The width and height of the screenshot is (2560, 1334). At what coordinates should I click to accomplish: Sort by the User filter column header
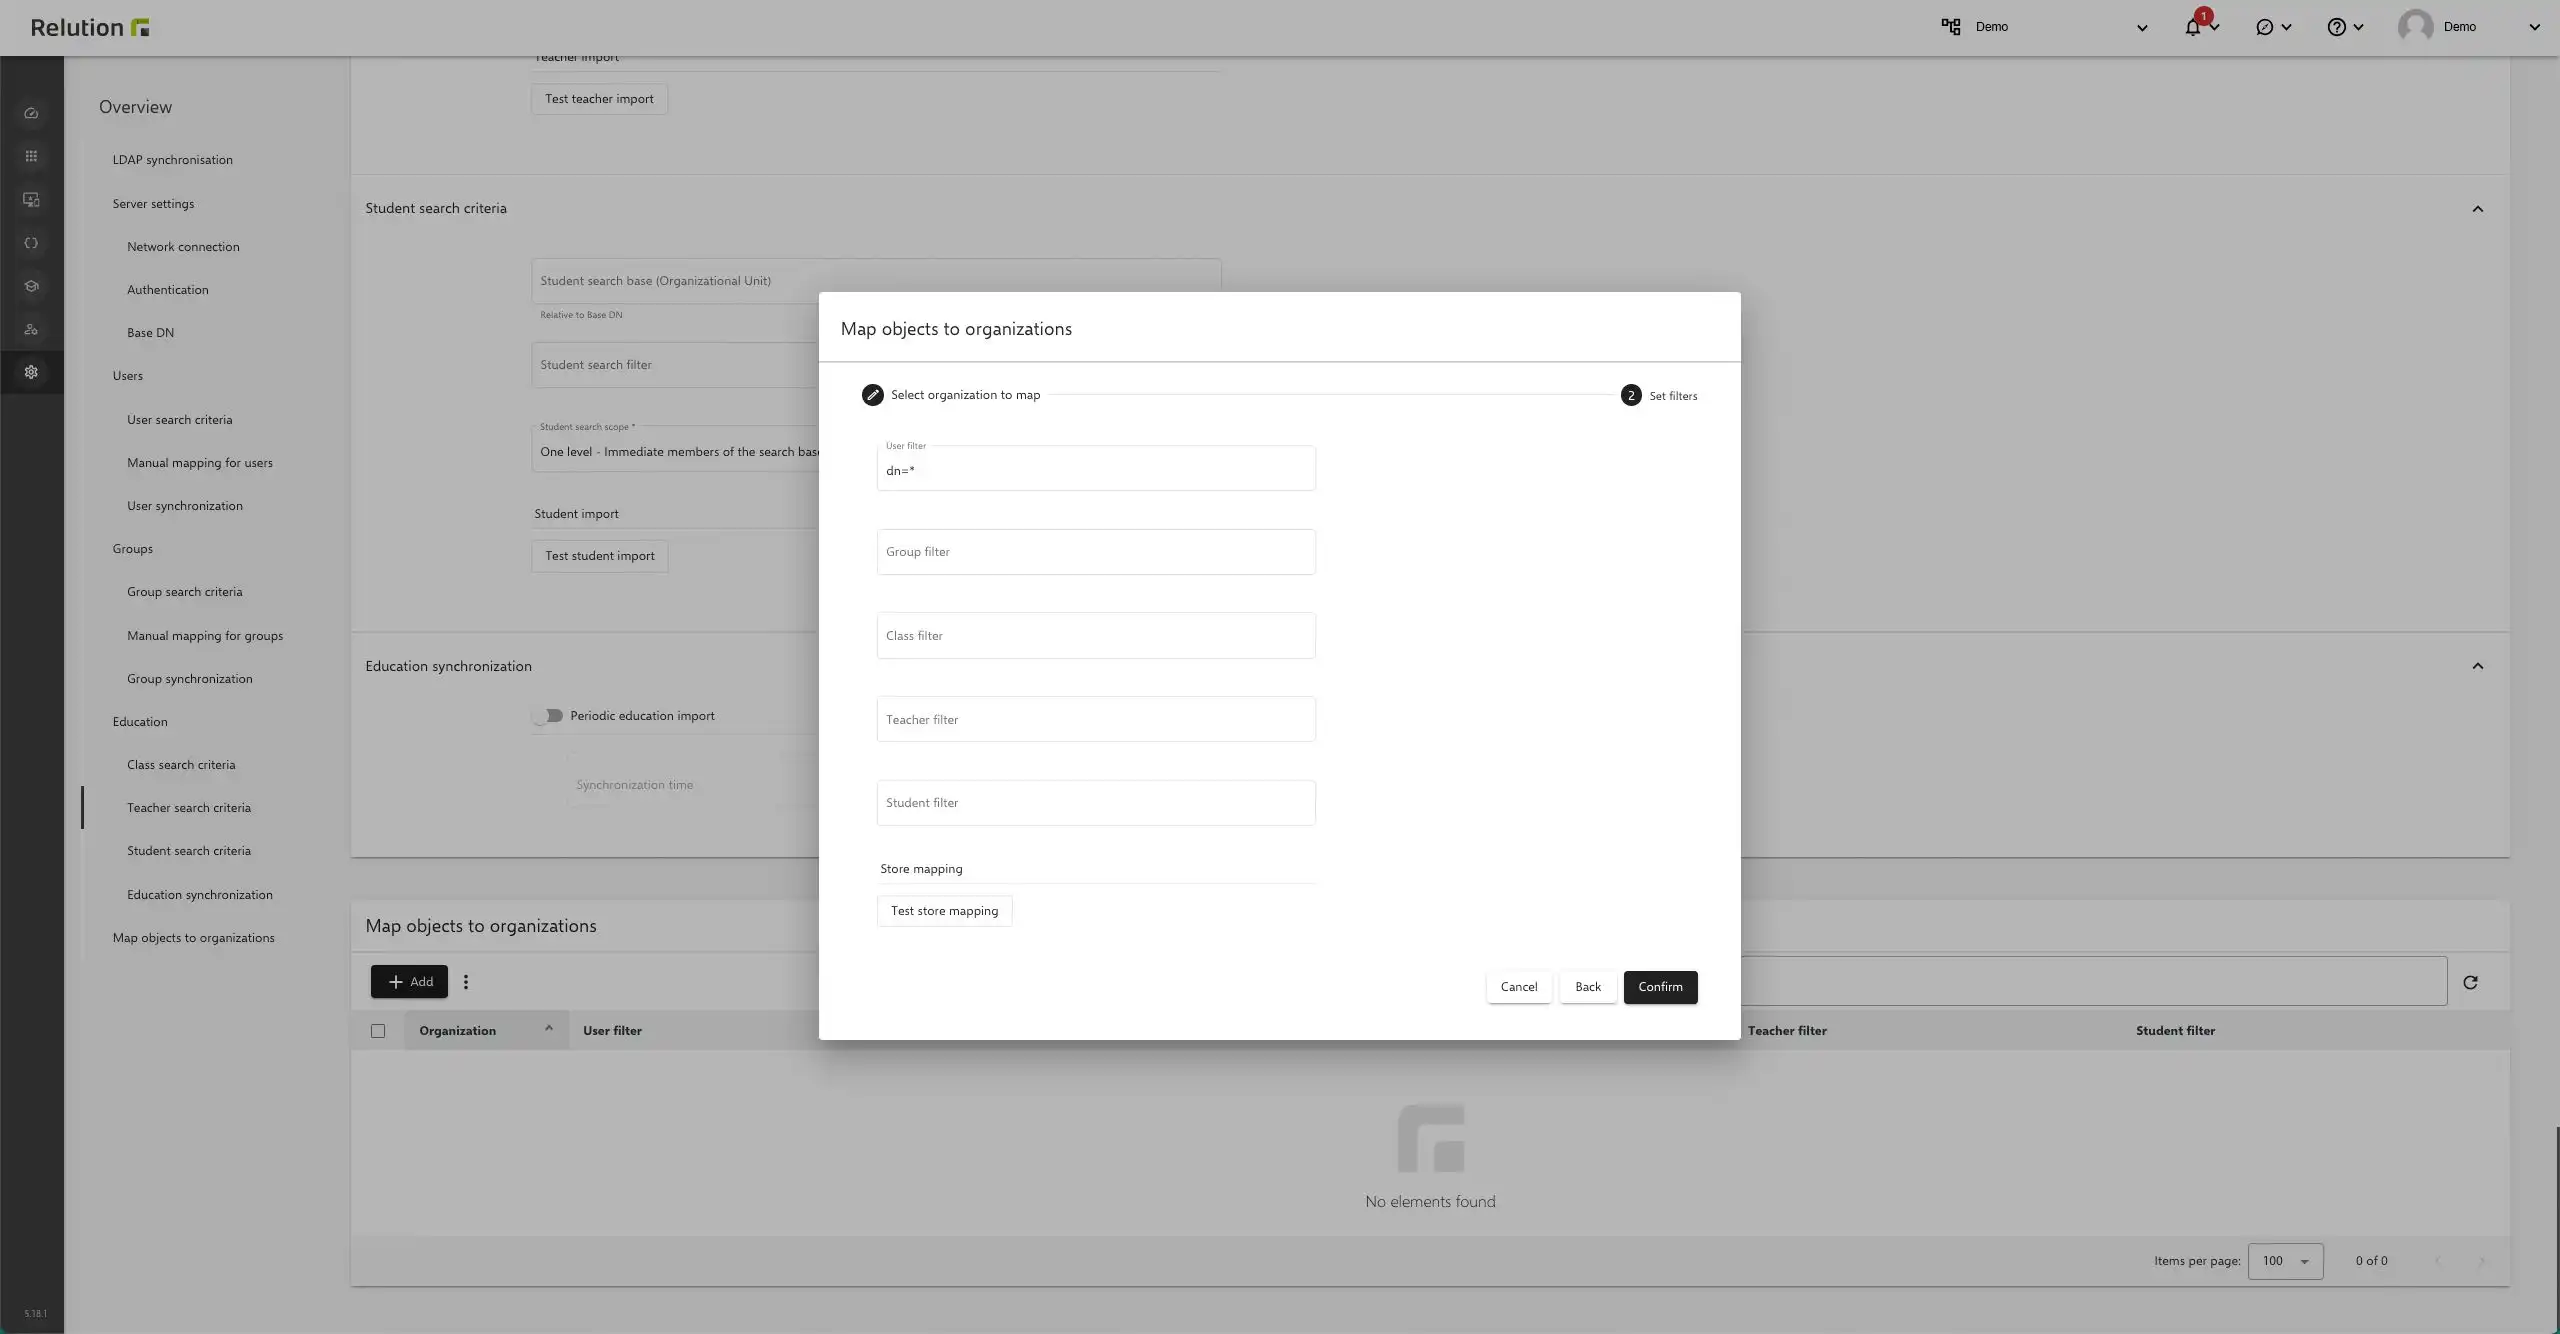coord(612,1031)
